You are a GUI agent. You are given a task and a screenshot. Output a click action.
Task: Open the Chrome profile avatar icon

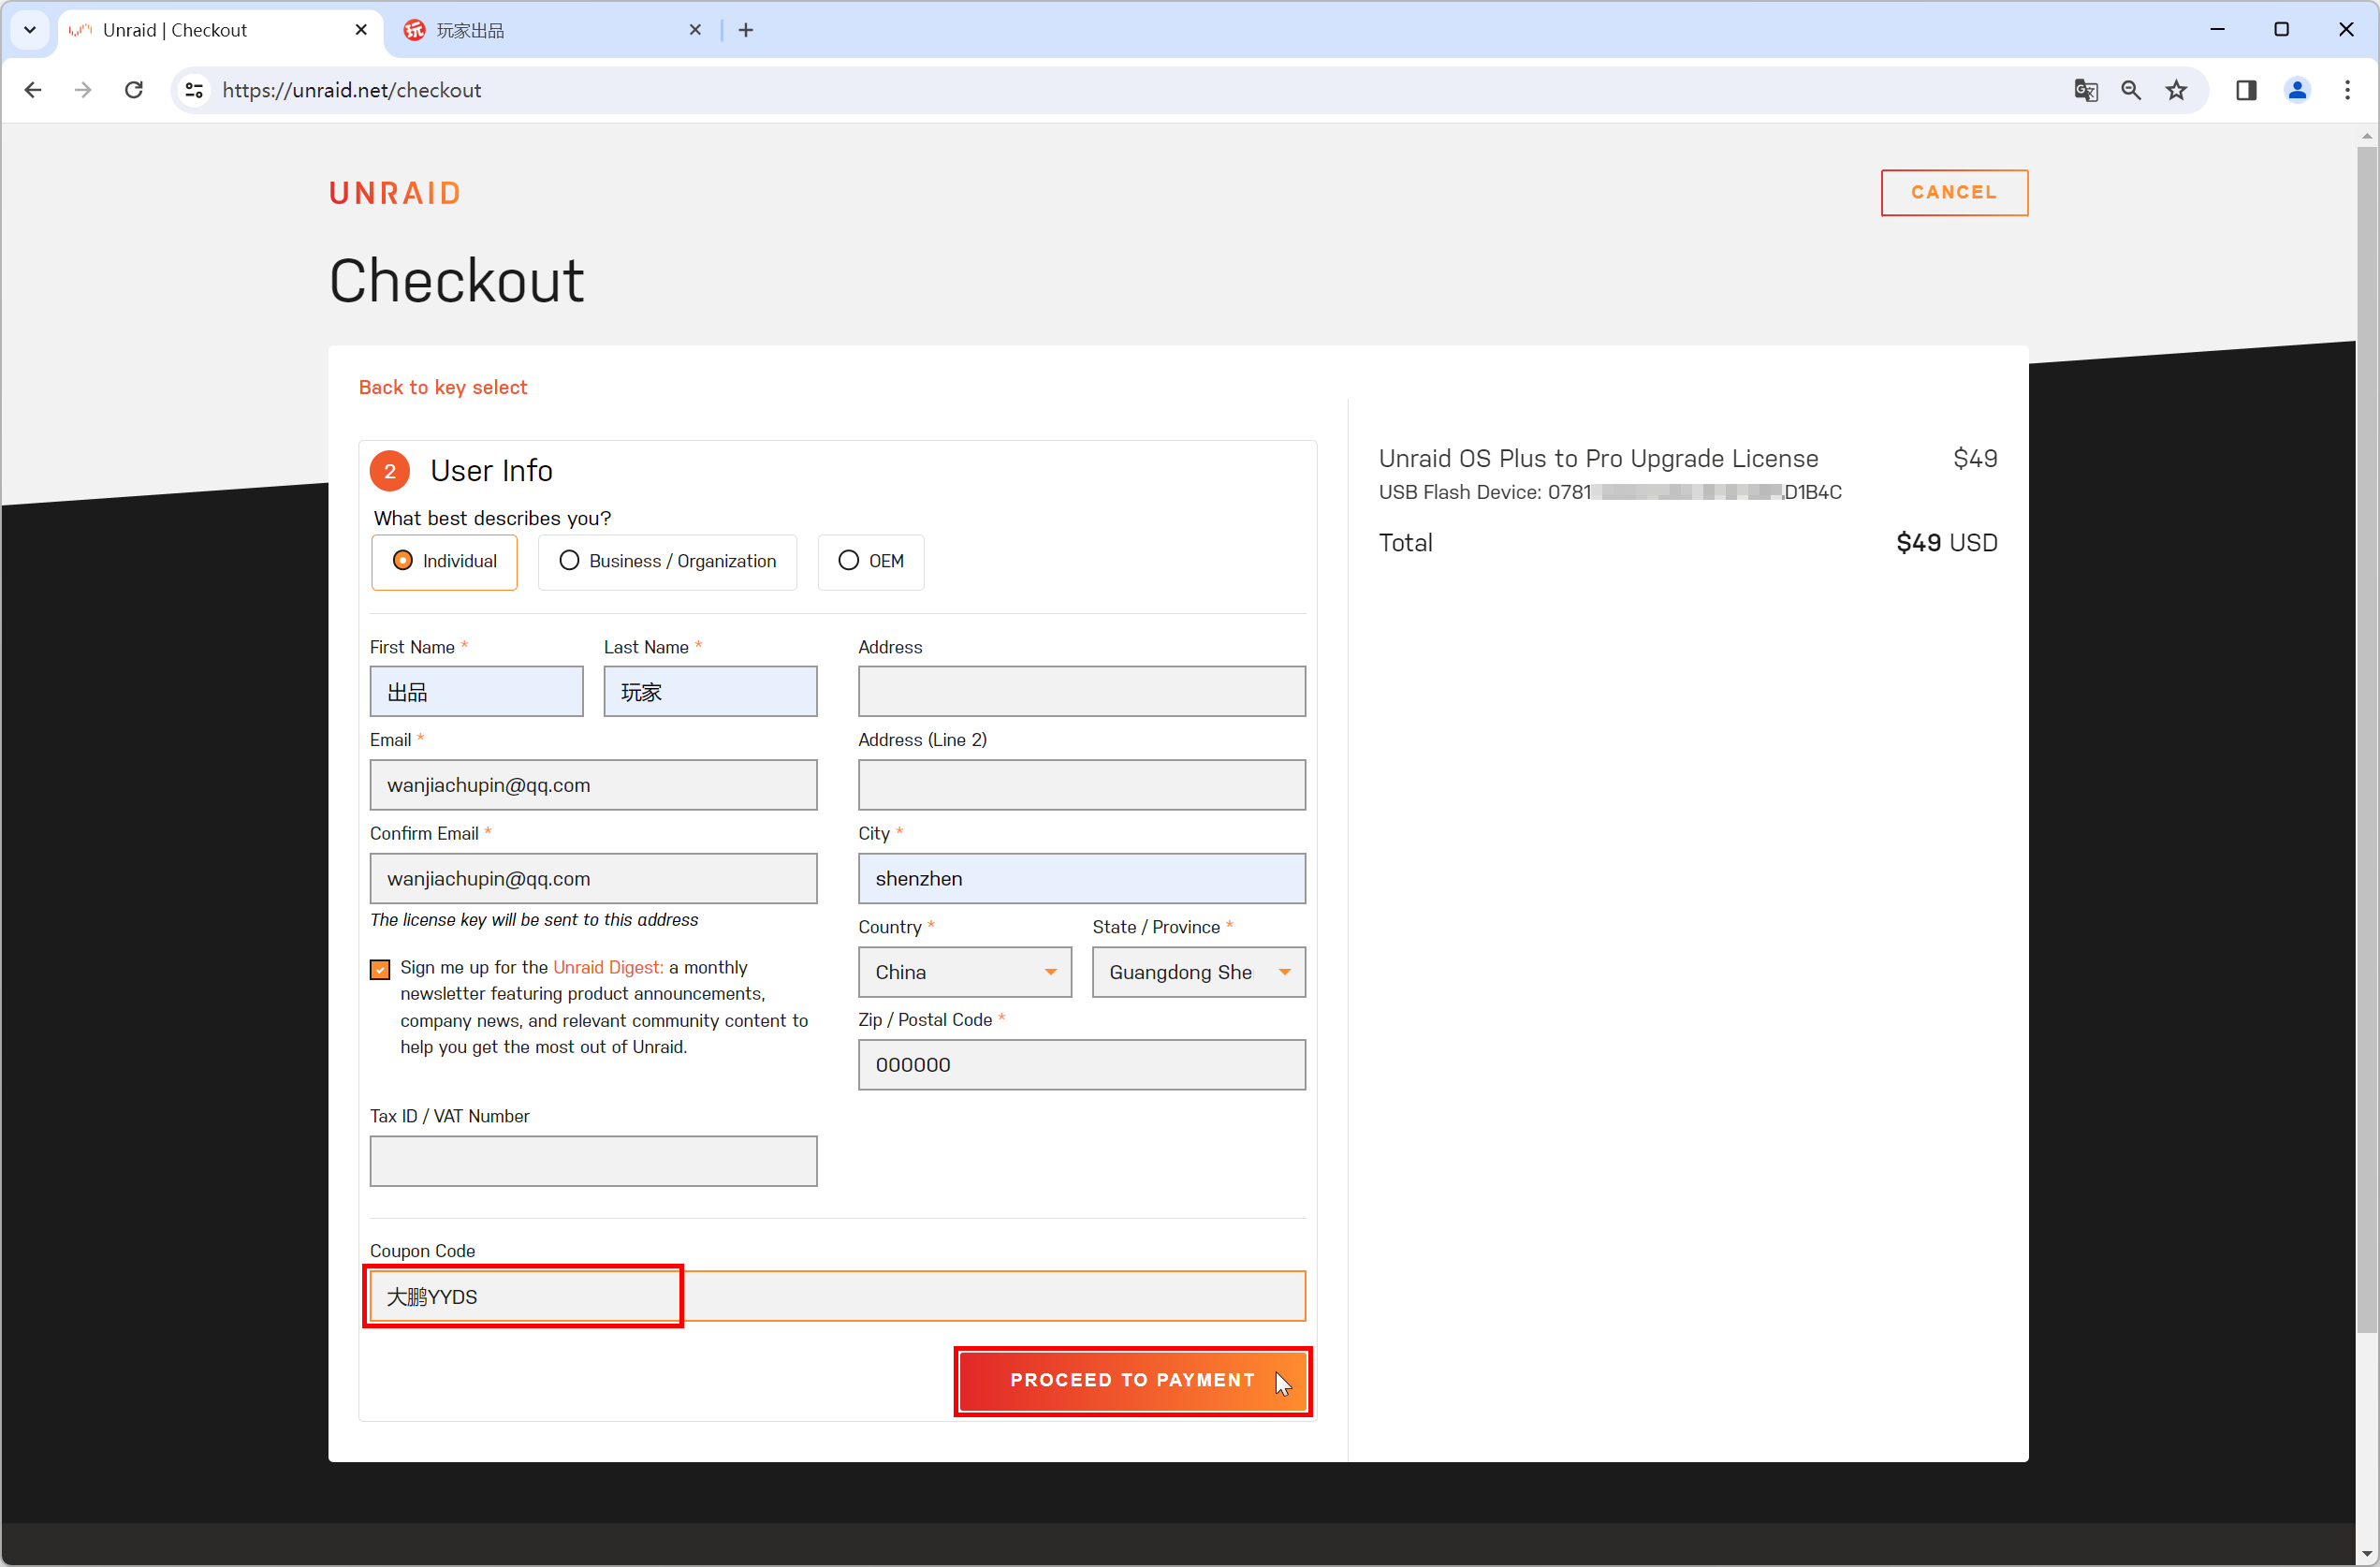click(2297, 90)
